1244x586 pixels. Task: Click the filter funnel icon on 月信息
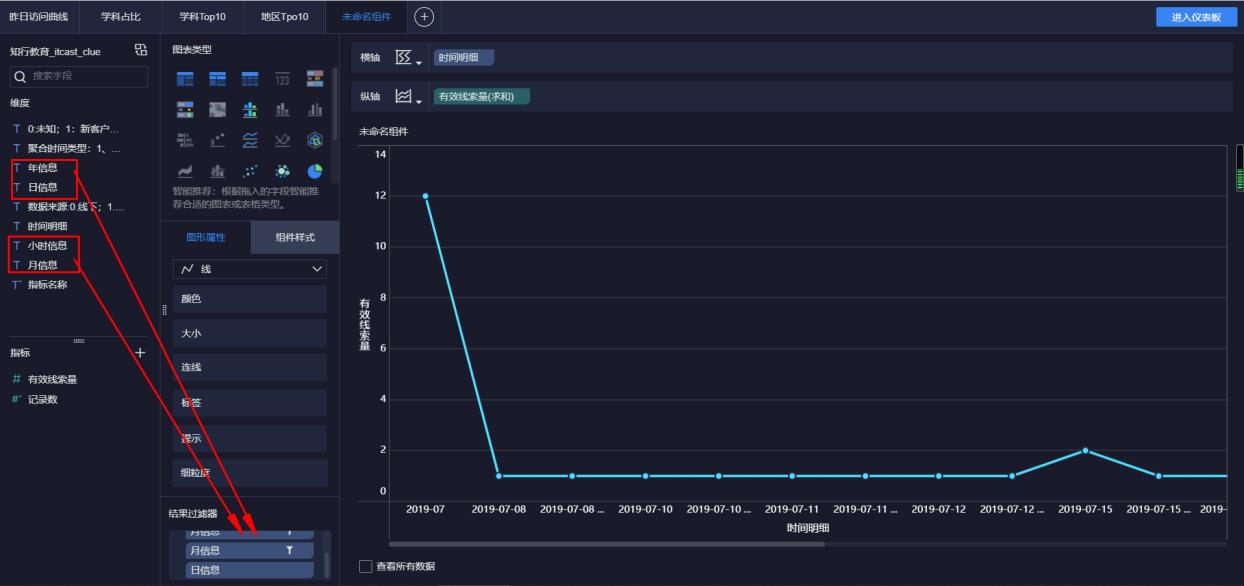tap(291, 550)
